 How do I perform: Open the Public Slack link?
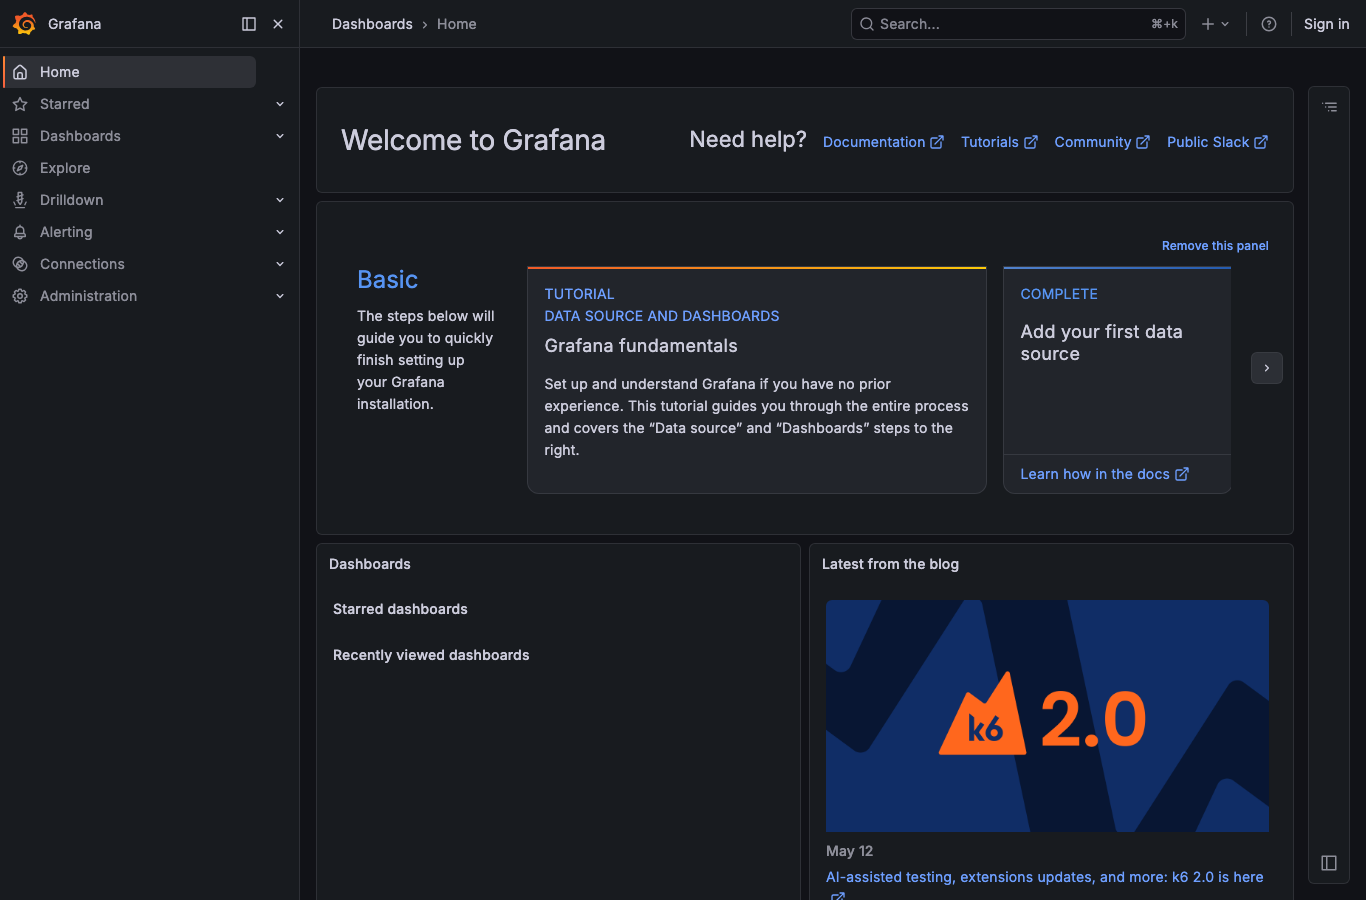point(1217,142)
